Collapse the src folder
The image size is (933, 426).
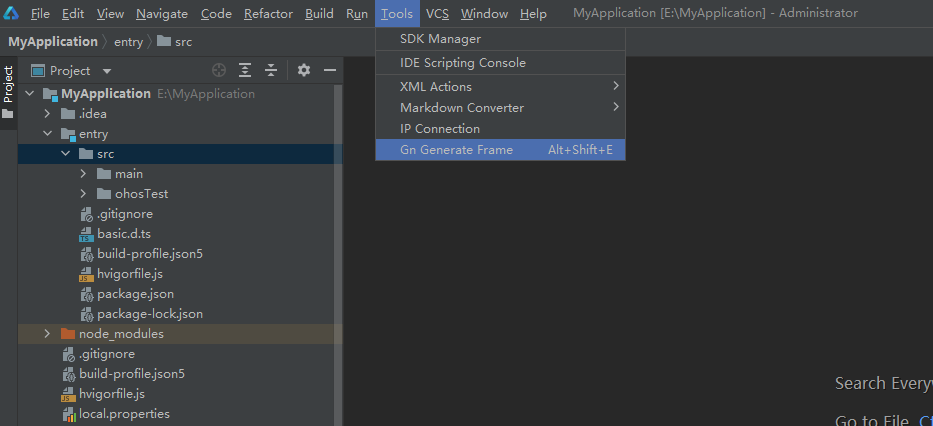tap(65, 154)
